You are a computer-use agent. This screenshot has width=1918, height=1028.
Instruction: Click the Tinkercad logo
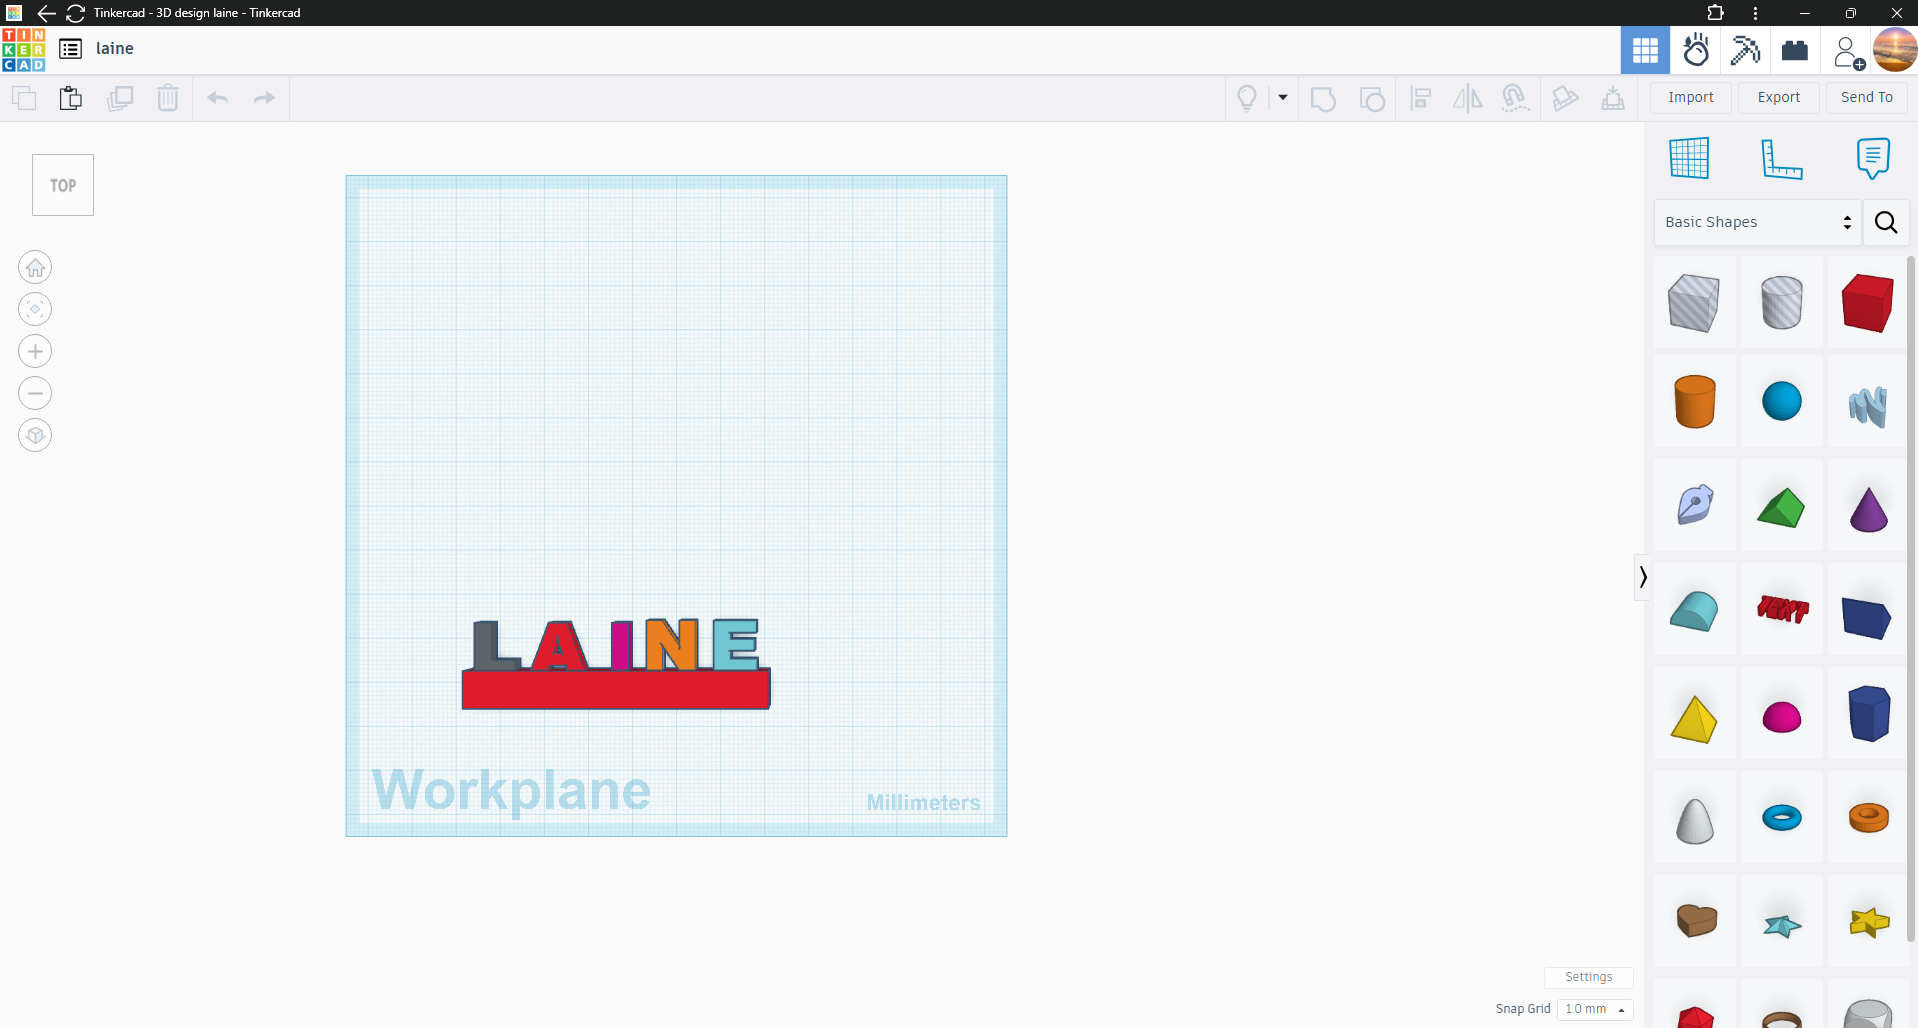tap(24, 50)
